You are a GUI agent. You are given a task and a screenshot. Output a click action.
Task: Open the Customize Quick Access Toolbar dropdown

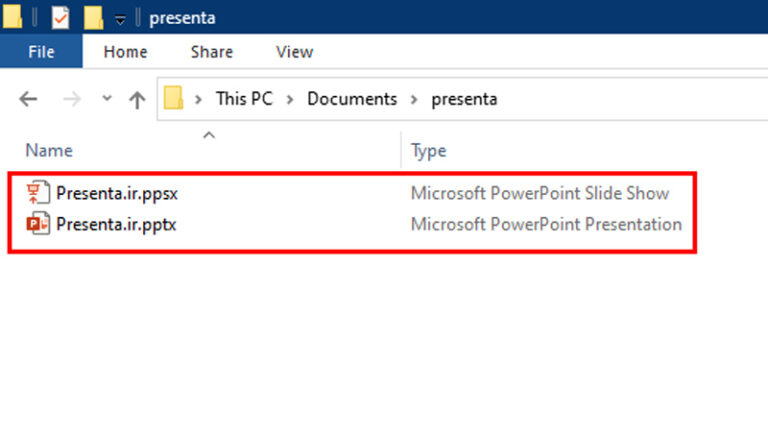pos(120,19)
